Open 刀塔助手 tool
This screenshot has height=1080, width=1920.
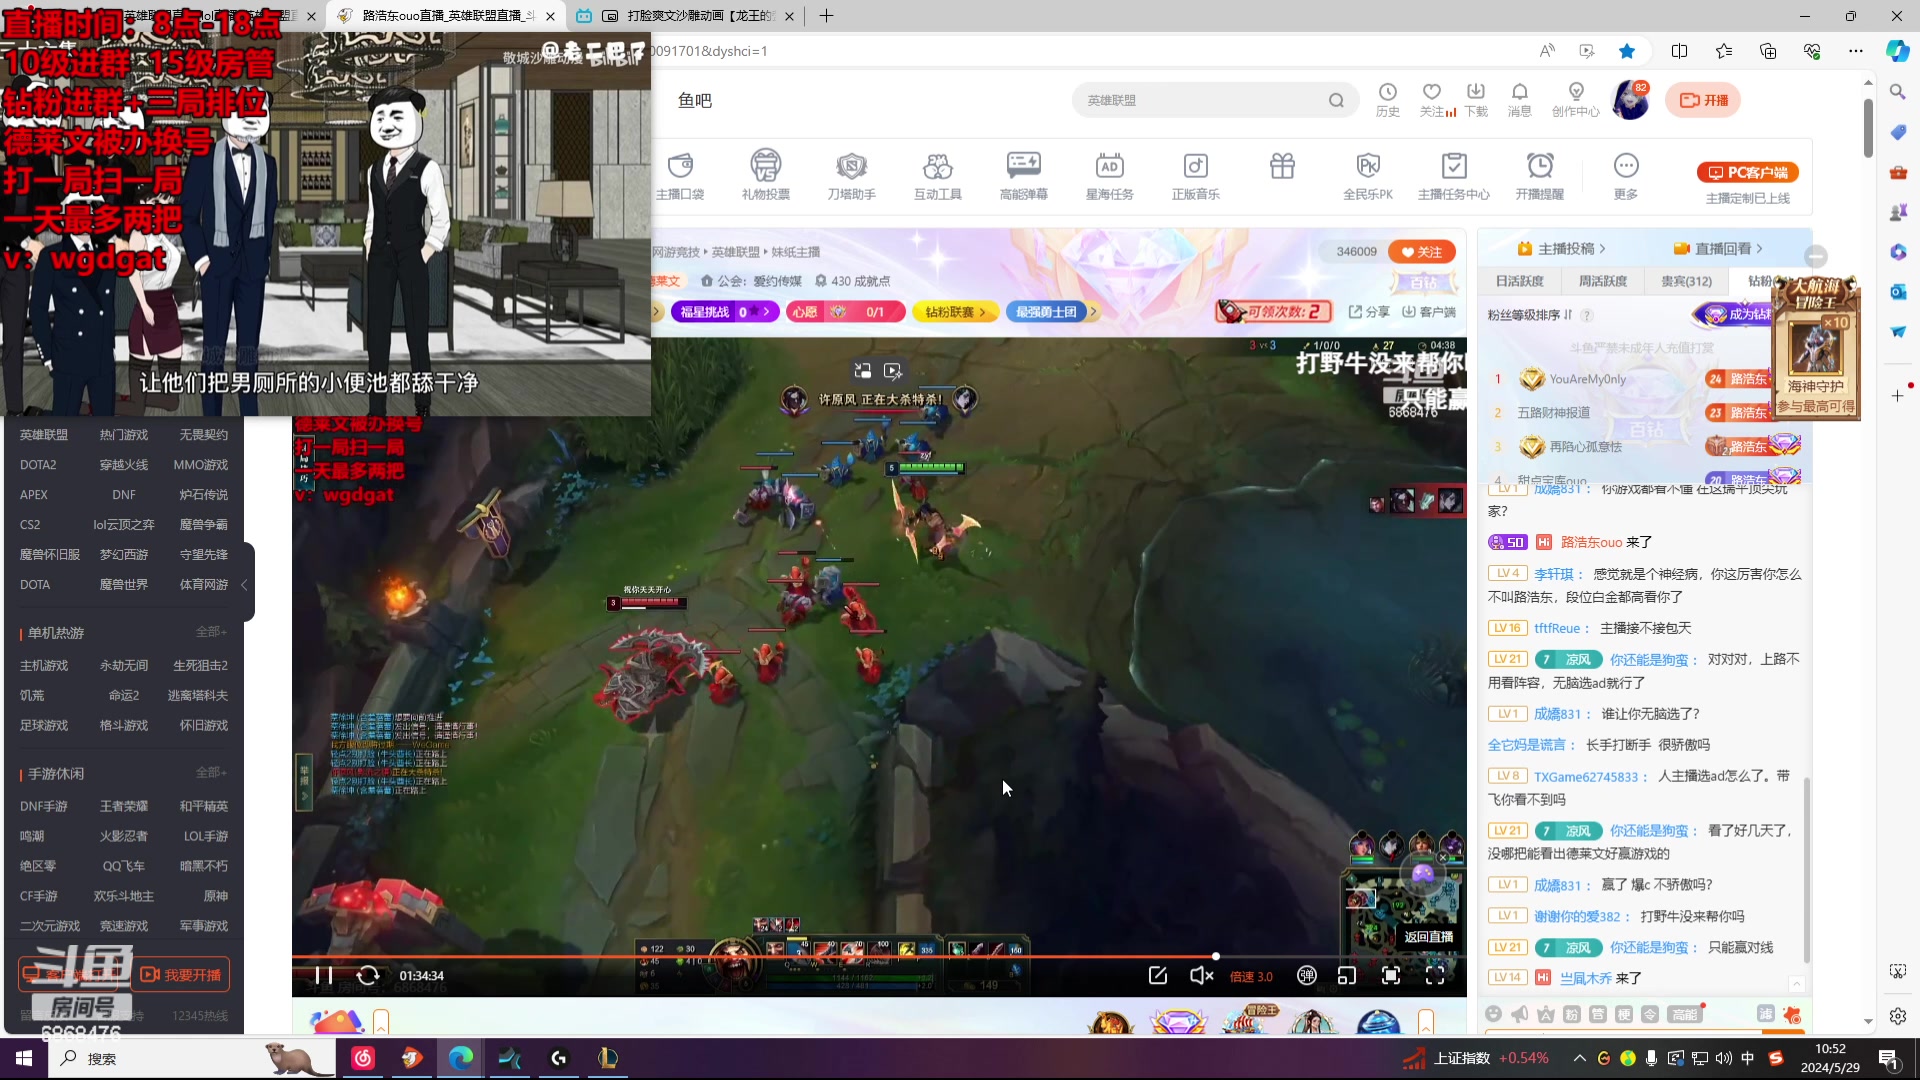click(852, 175)
